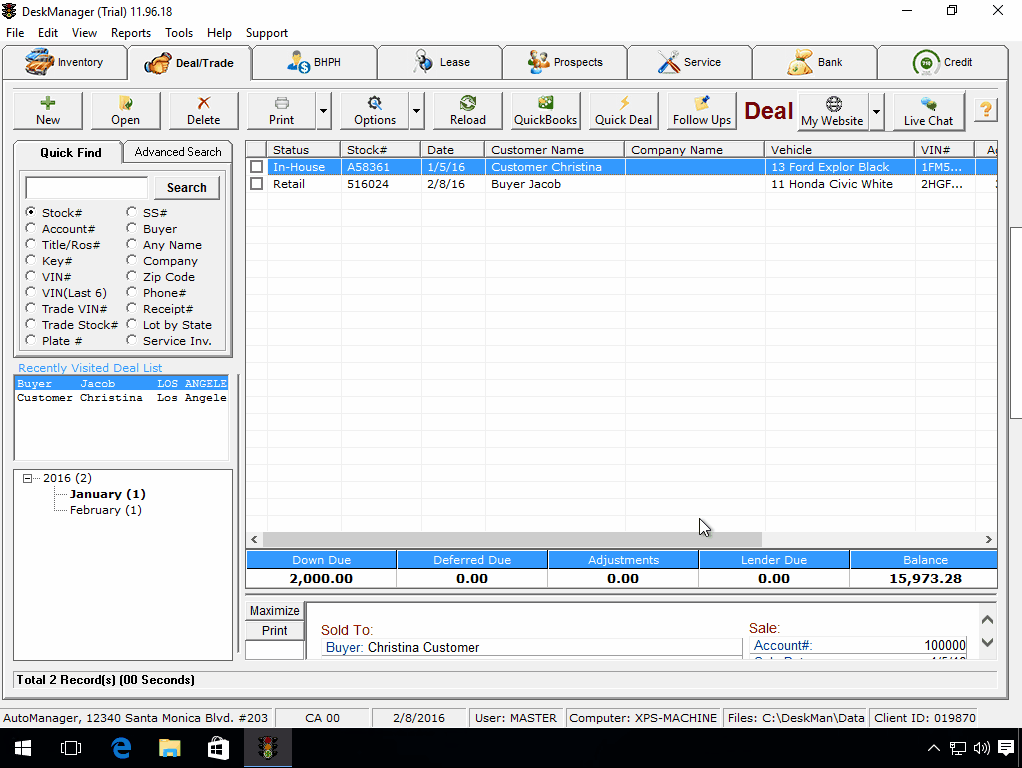Go to the Prospects tab
The width and height of the screenshot is (1022, 768).
coord(565,63)
